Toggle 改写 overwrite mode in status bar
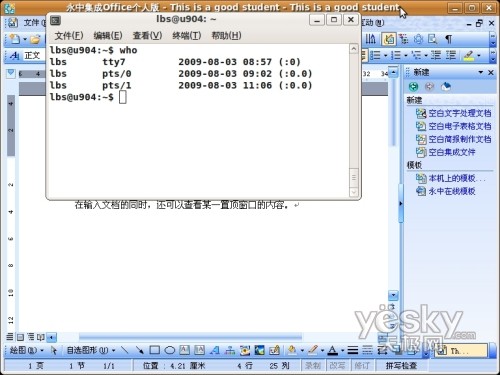The width and height of the screenshot is (500, 375). pyautogui.click(x=337, y=366)
